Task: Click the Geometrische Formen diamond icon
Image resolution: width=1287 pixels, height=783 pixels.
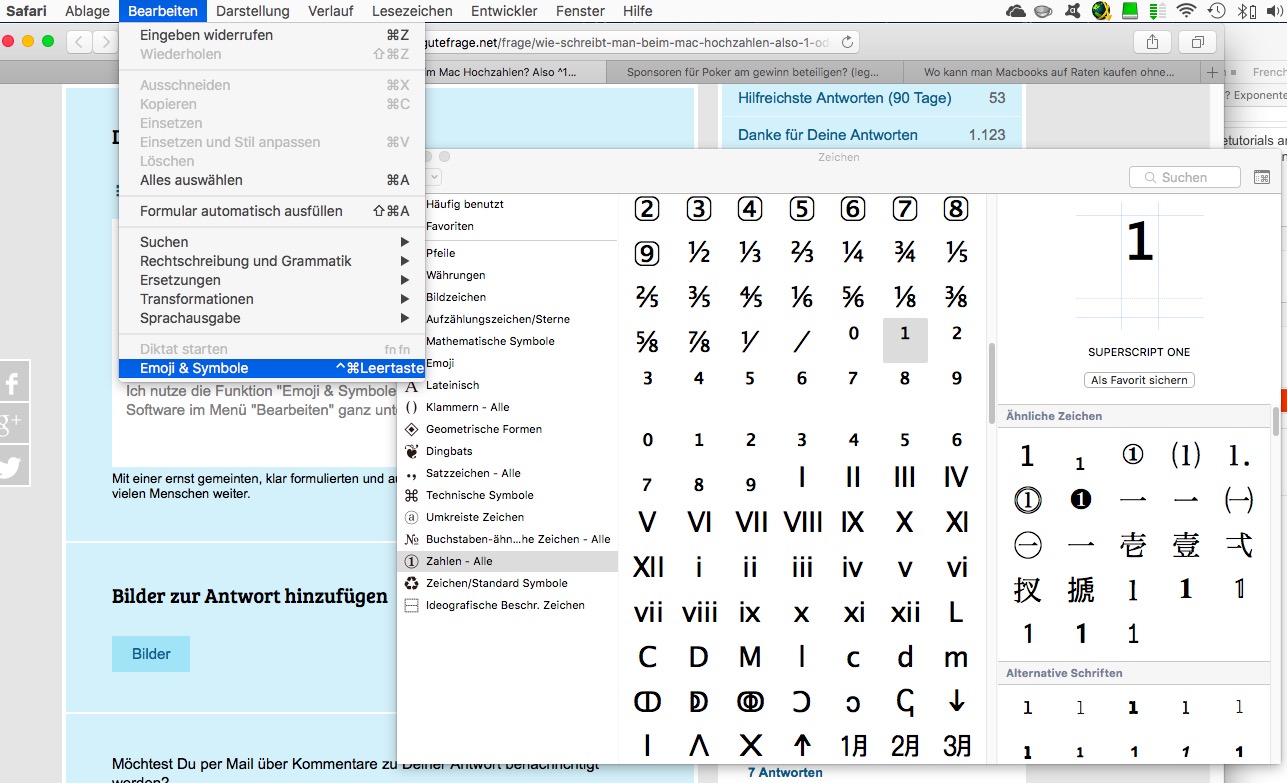Action: pyautogui.click(x=411, y=429)
